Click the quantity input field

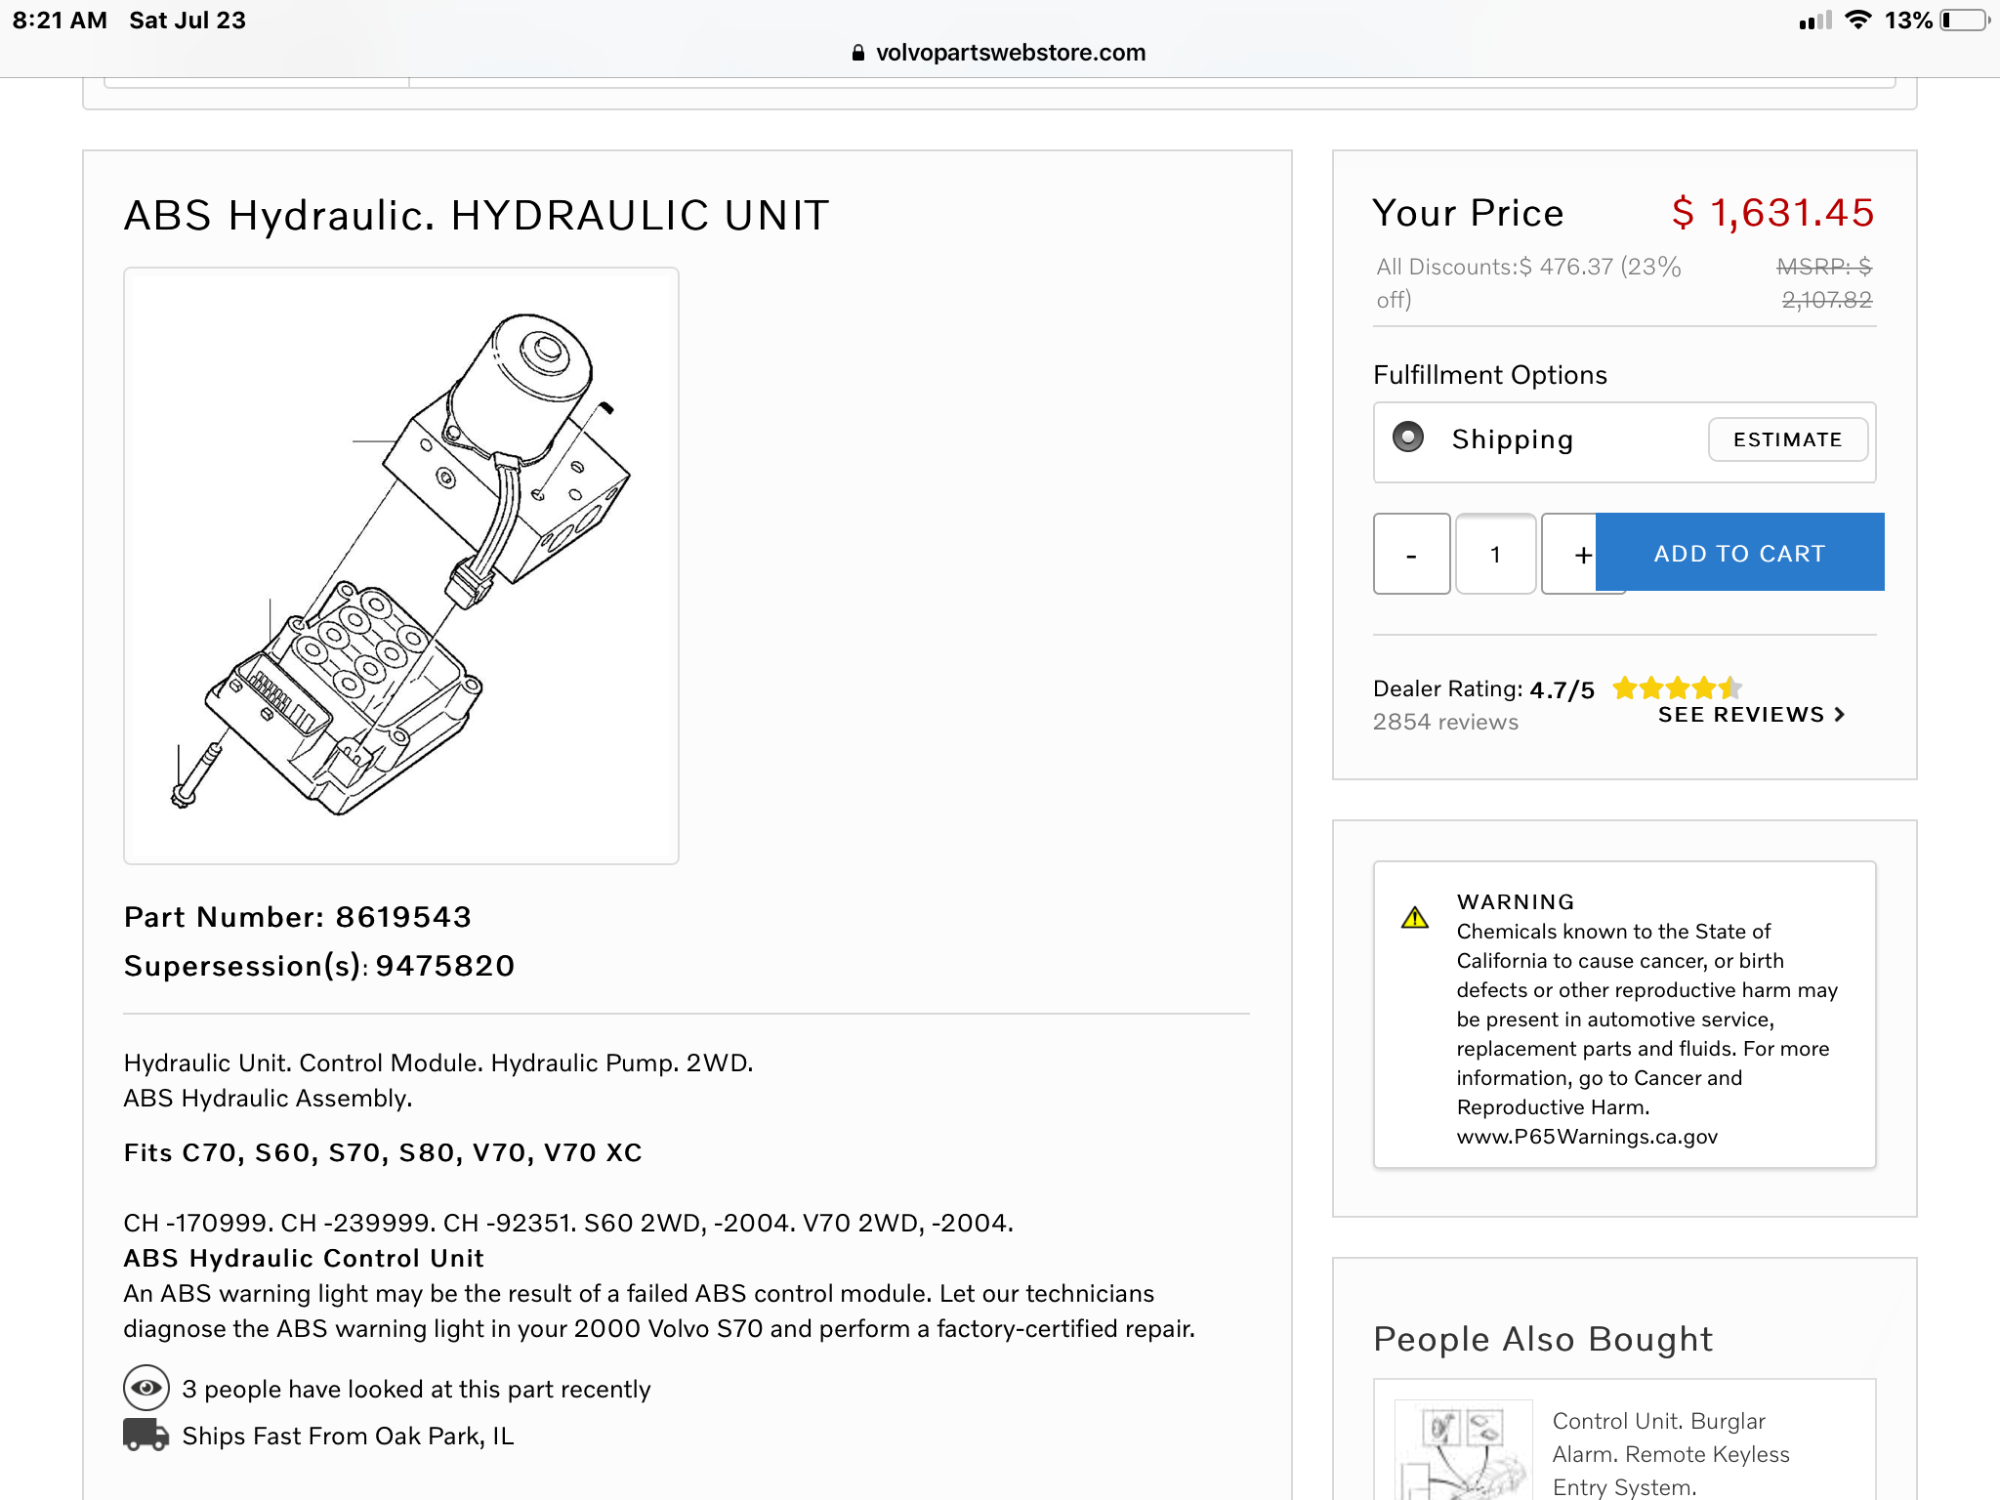click(x=1495, y=554)
